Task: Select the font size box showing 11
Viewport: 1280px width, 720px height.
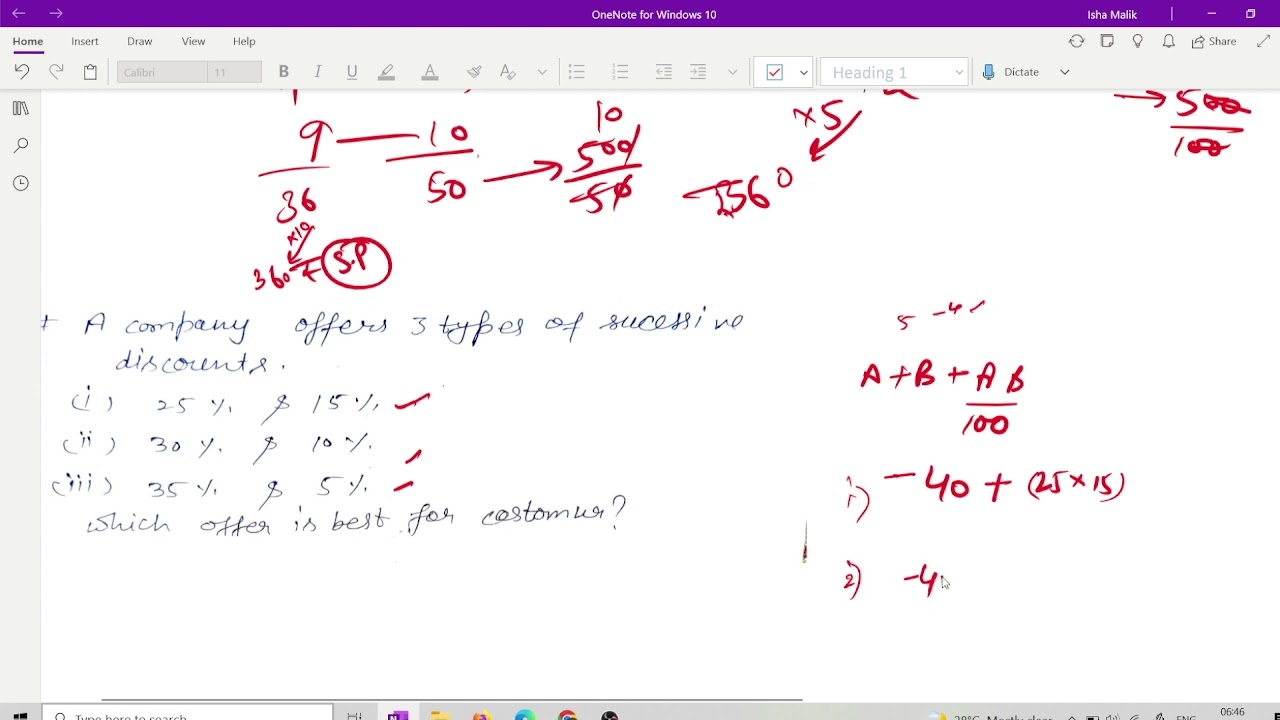Action: pyautogui.click(x=234, y=72)
